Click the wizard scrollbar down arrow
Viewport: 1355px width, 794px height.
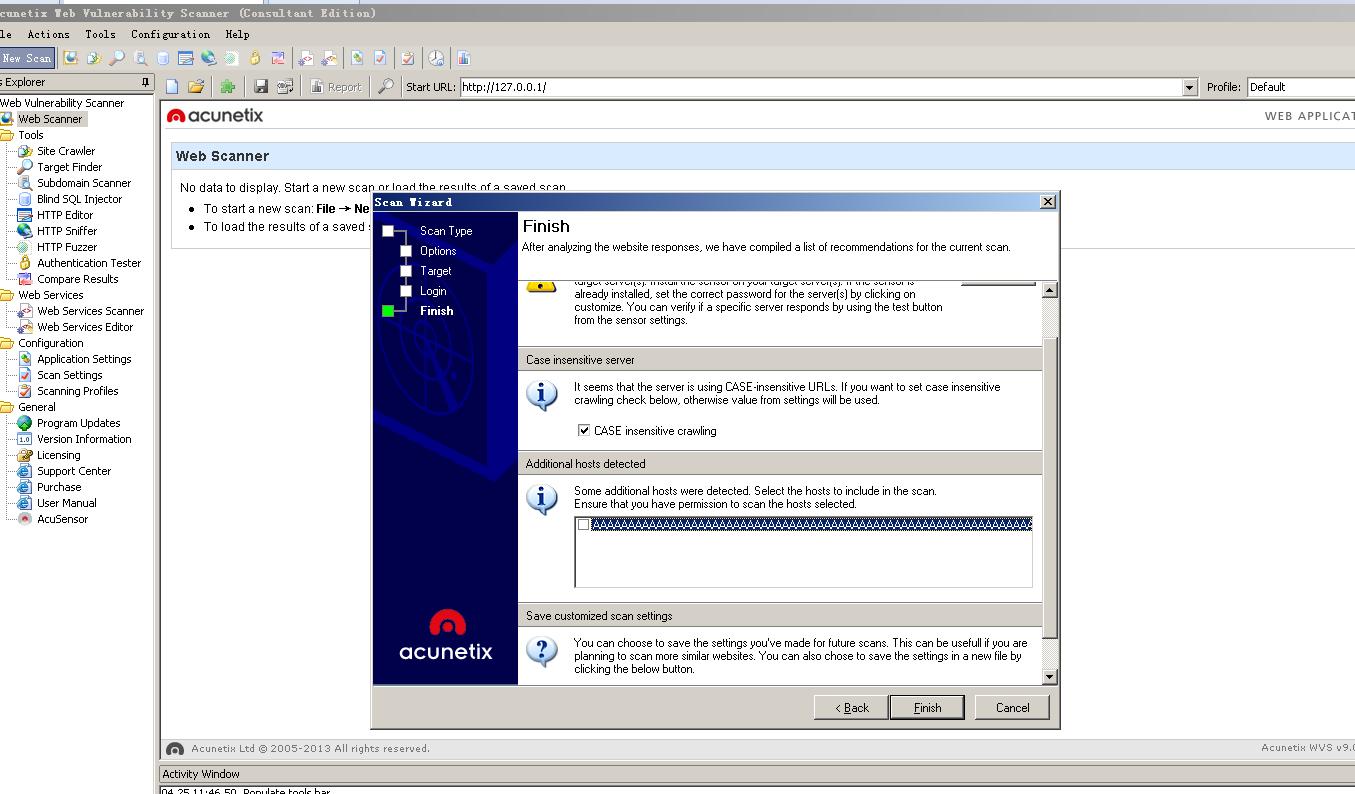coord(1049,677)
